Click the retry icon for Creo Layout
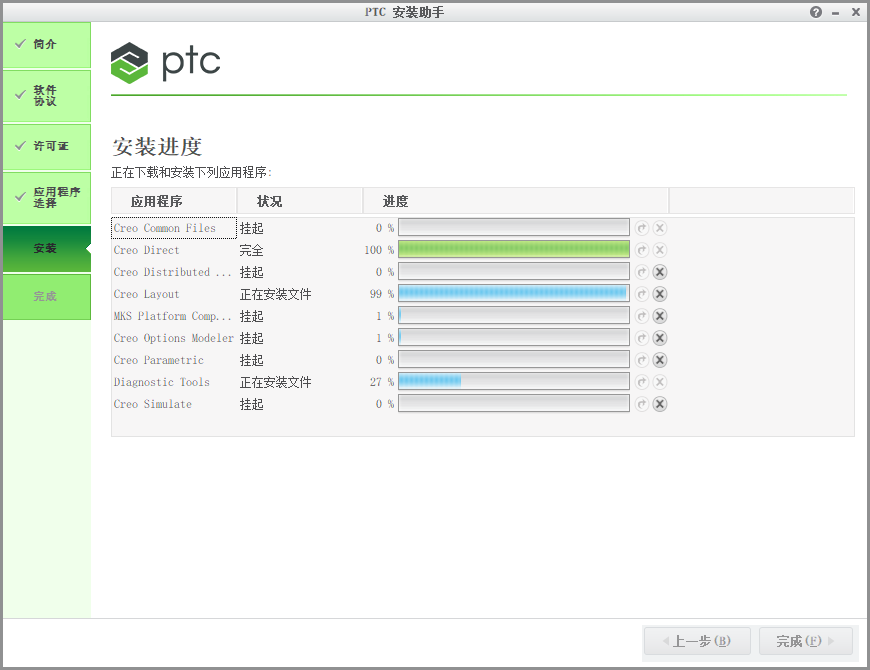 click(642, 294)
